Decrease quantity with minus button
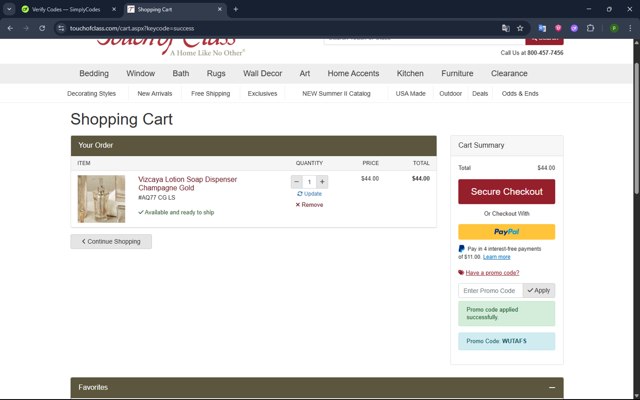The width and height of the screenshot is (640, 400). click(297, 182)
